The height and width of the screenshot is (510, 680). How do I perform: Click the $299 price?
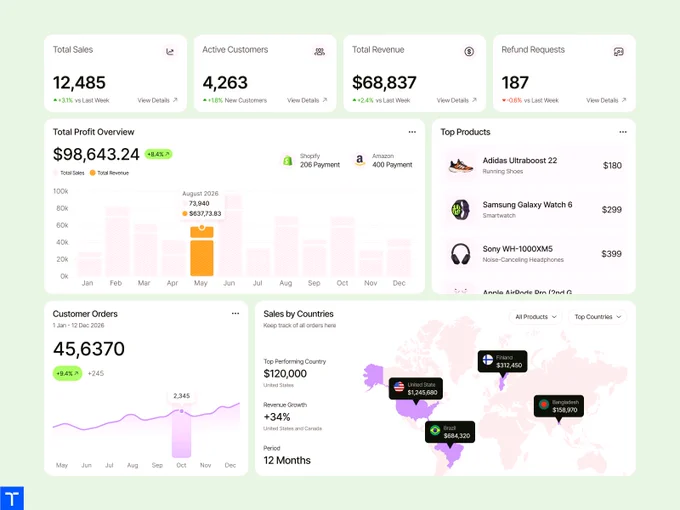(x=611, y=210)
